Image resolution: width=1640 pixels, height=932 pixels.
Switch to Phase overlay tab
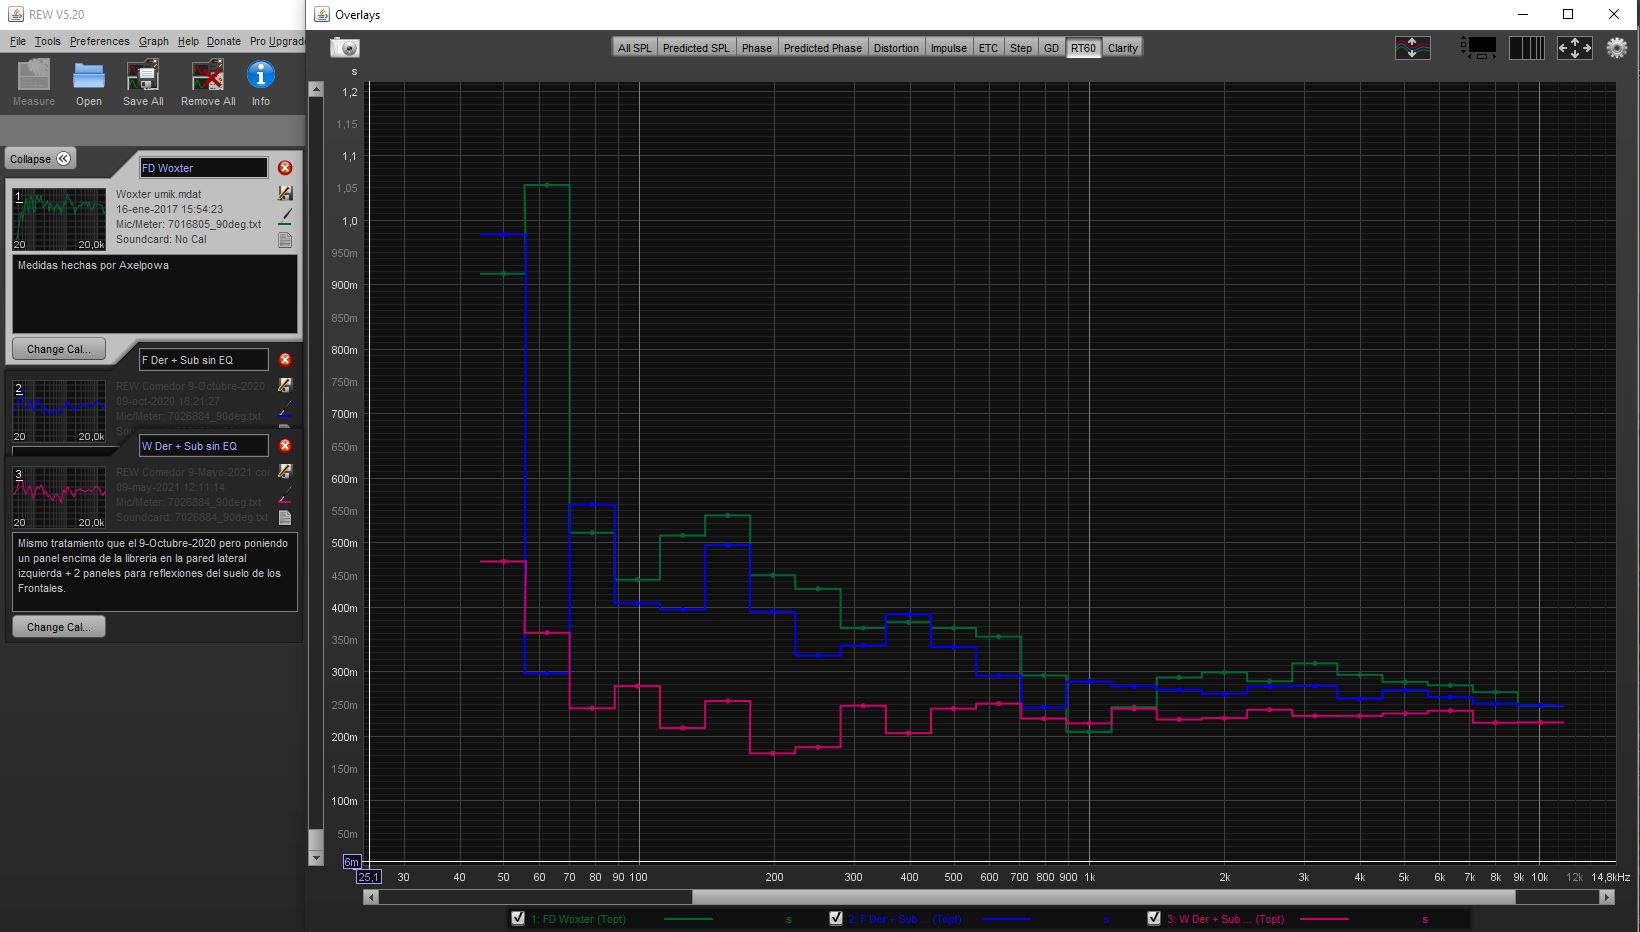(757, 48)
